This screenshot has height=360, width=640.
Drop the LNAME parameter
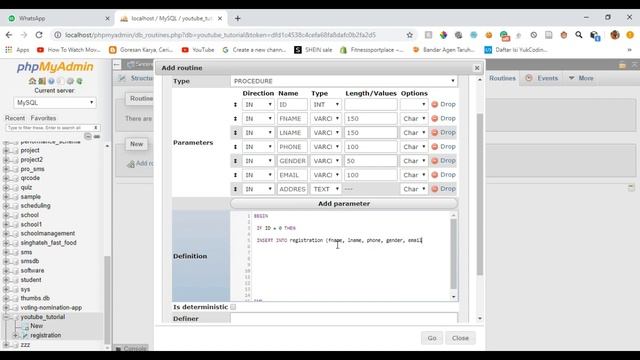click(443, 132)
